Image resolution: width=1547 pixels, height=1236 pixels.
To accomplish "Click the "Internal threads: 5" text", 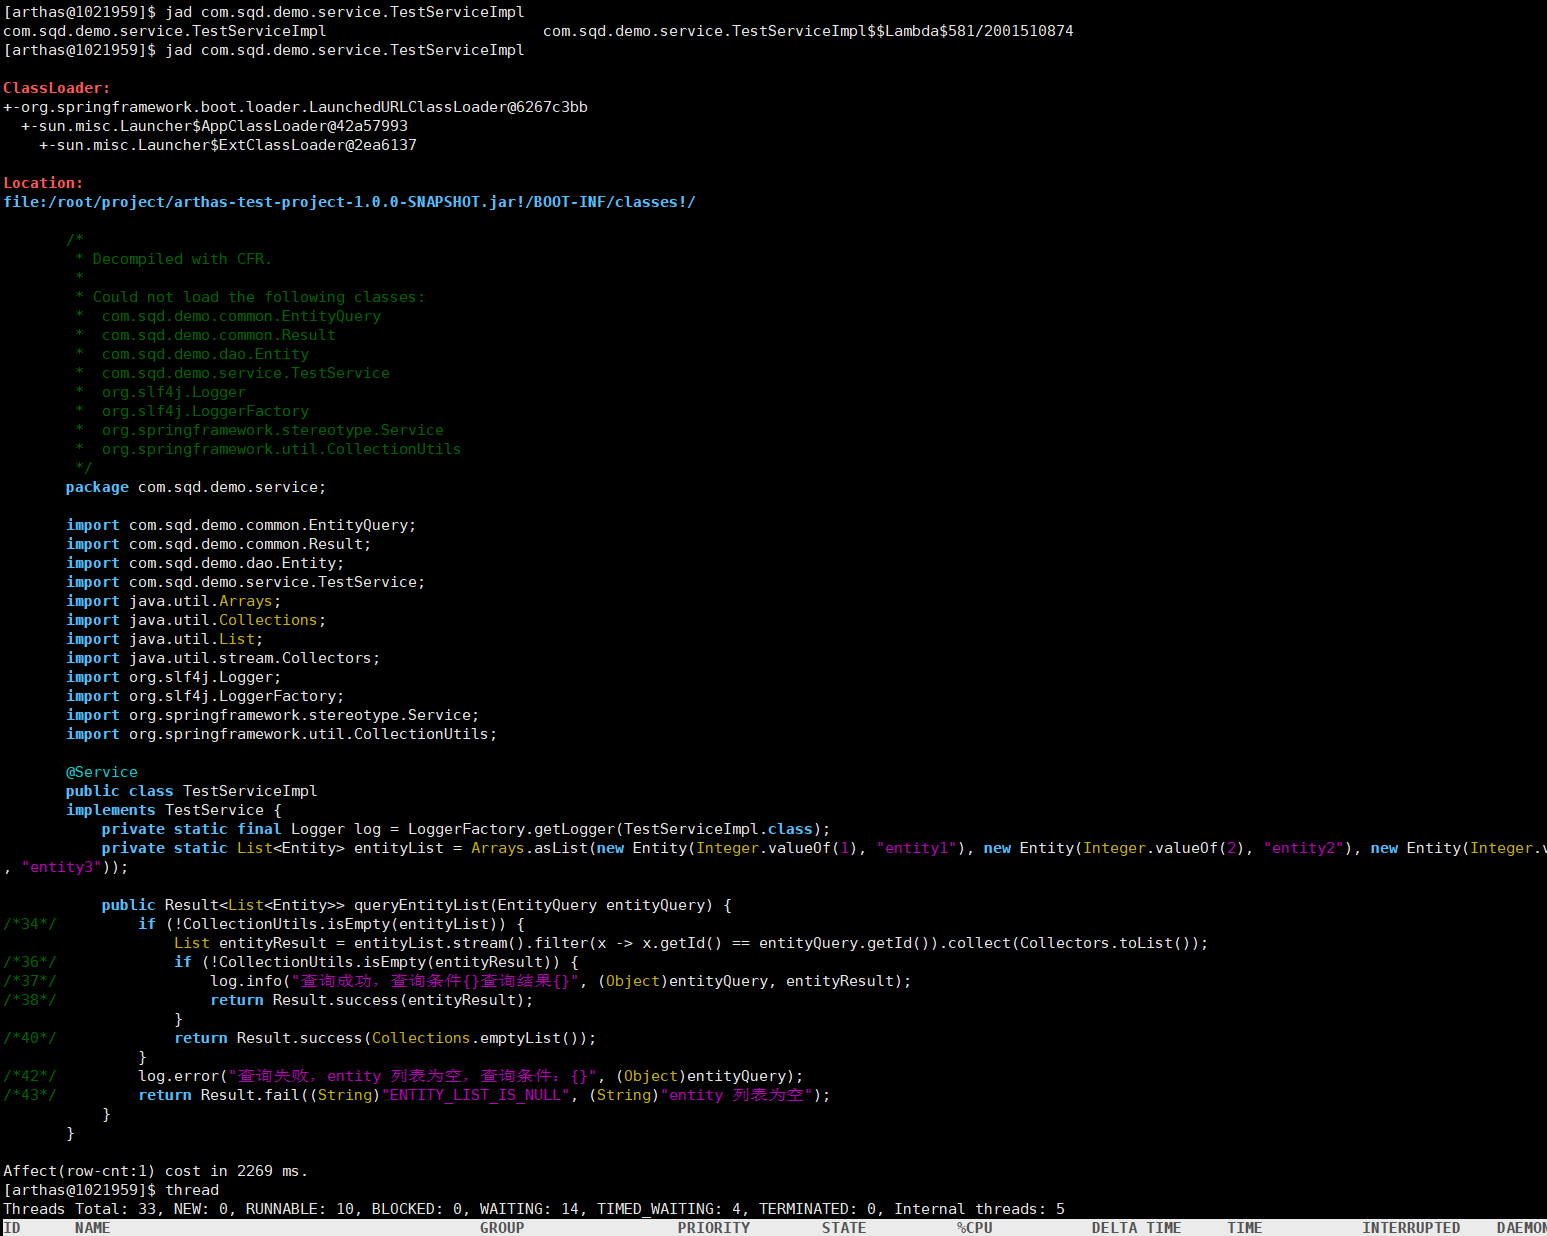I will [x=979, y=1209].
